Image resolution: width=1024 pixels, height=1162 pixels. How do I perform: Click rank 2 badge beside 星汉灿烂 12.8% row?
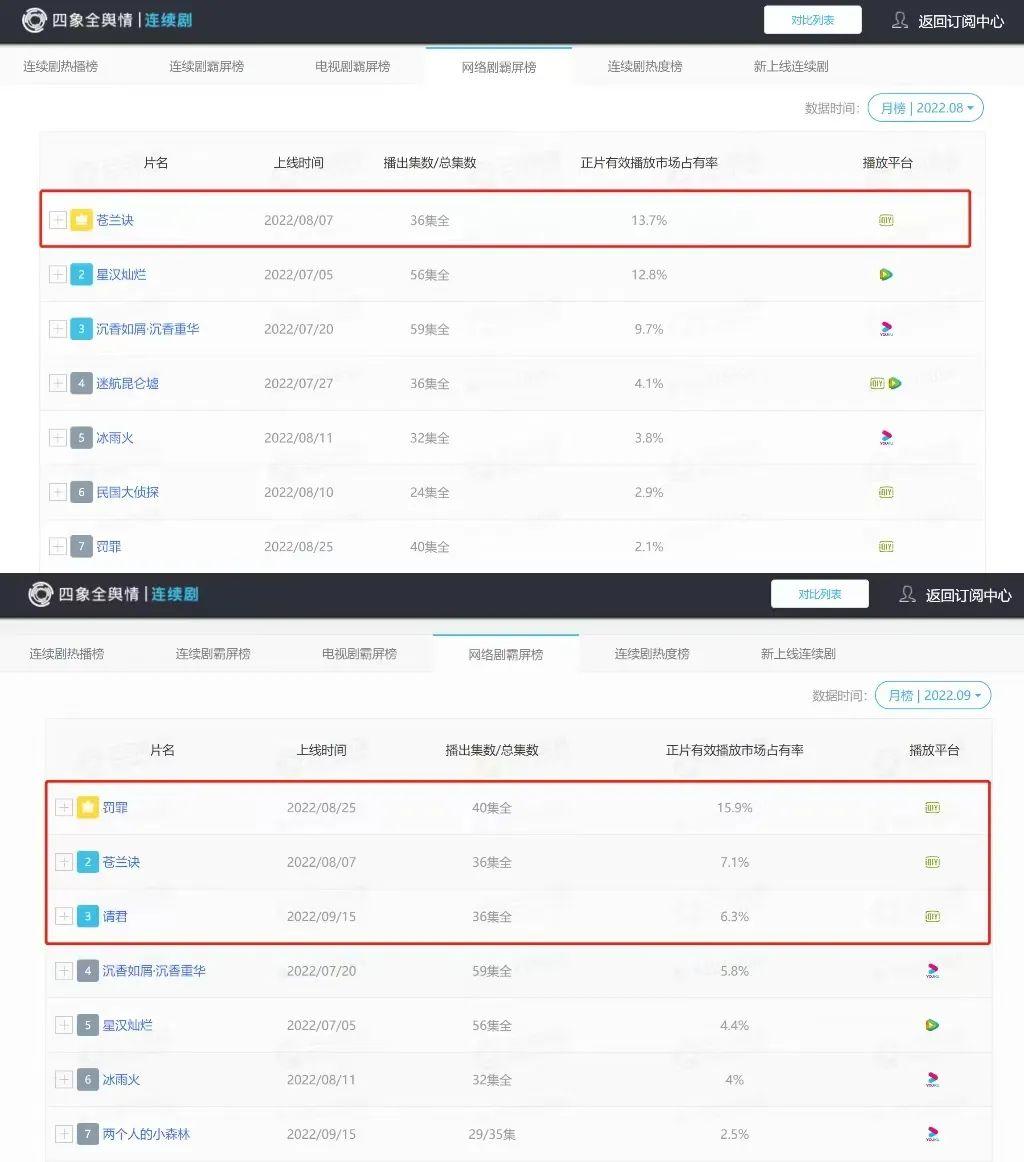82,274
